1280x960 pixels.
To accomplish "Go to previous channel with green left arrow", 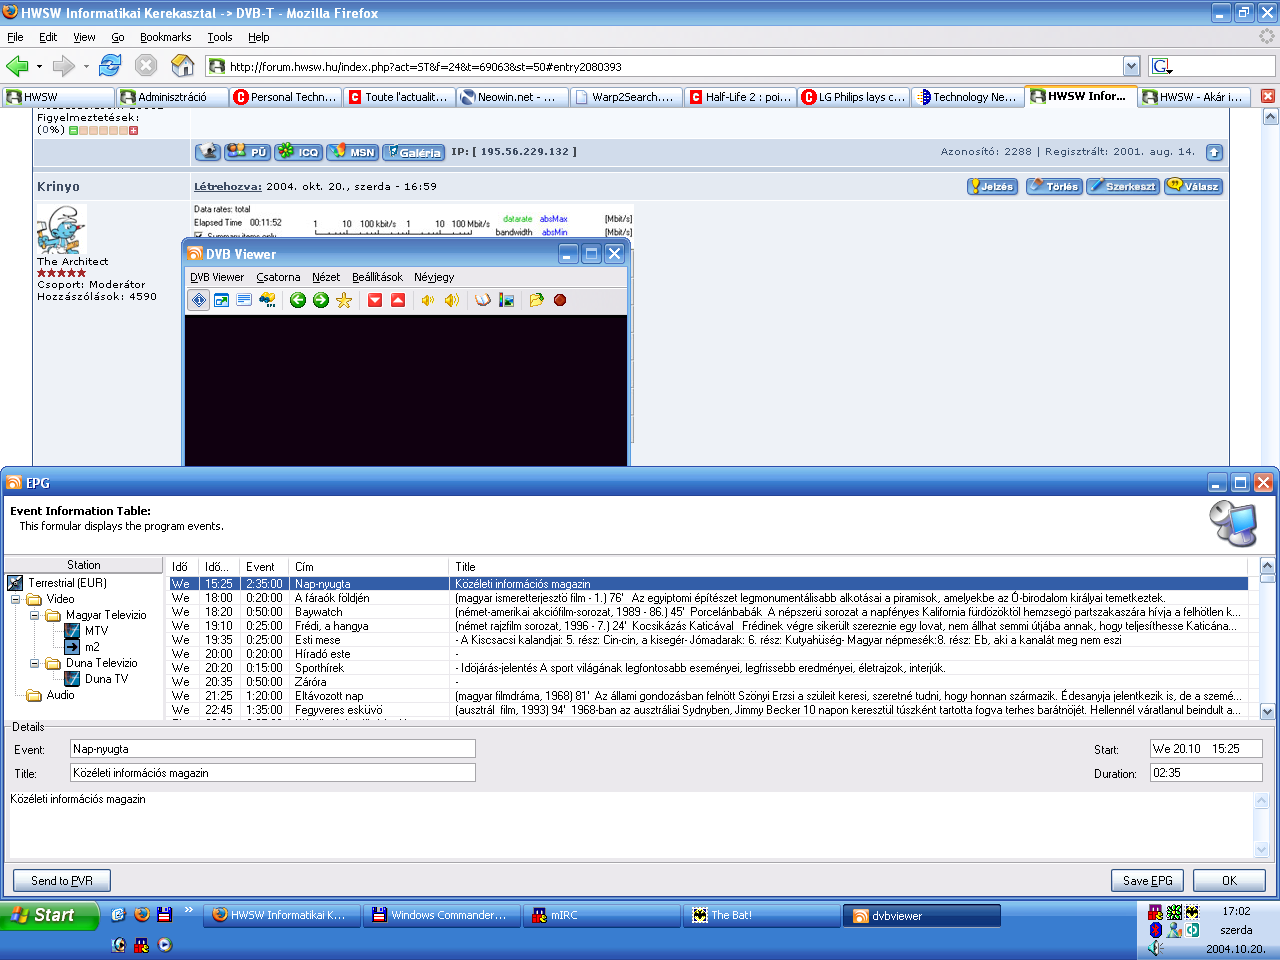I will [298, 300].
